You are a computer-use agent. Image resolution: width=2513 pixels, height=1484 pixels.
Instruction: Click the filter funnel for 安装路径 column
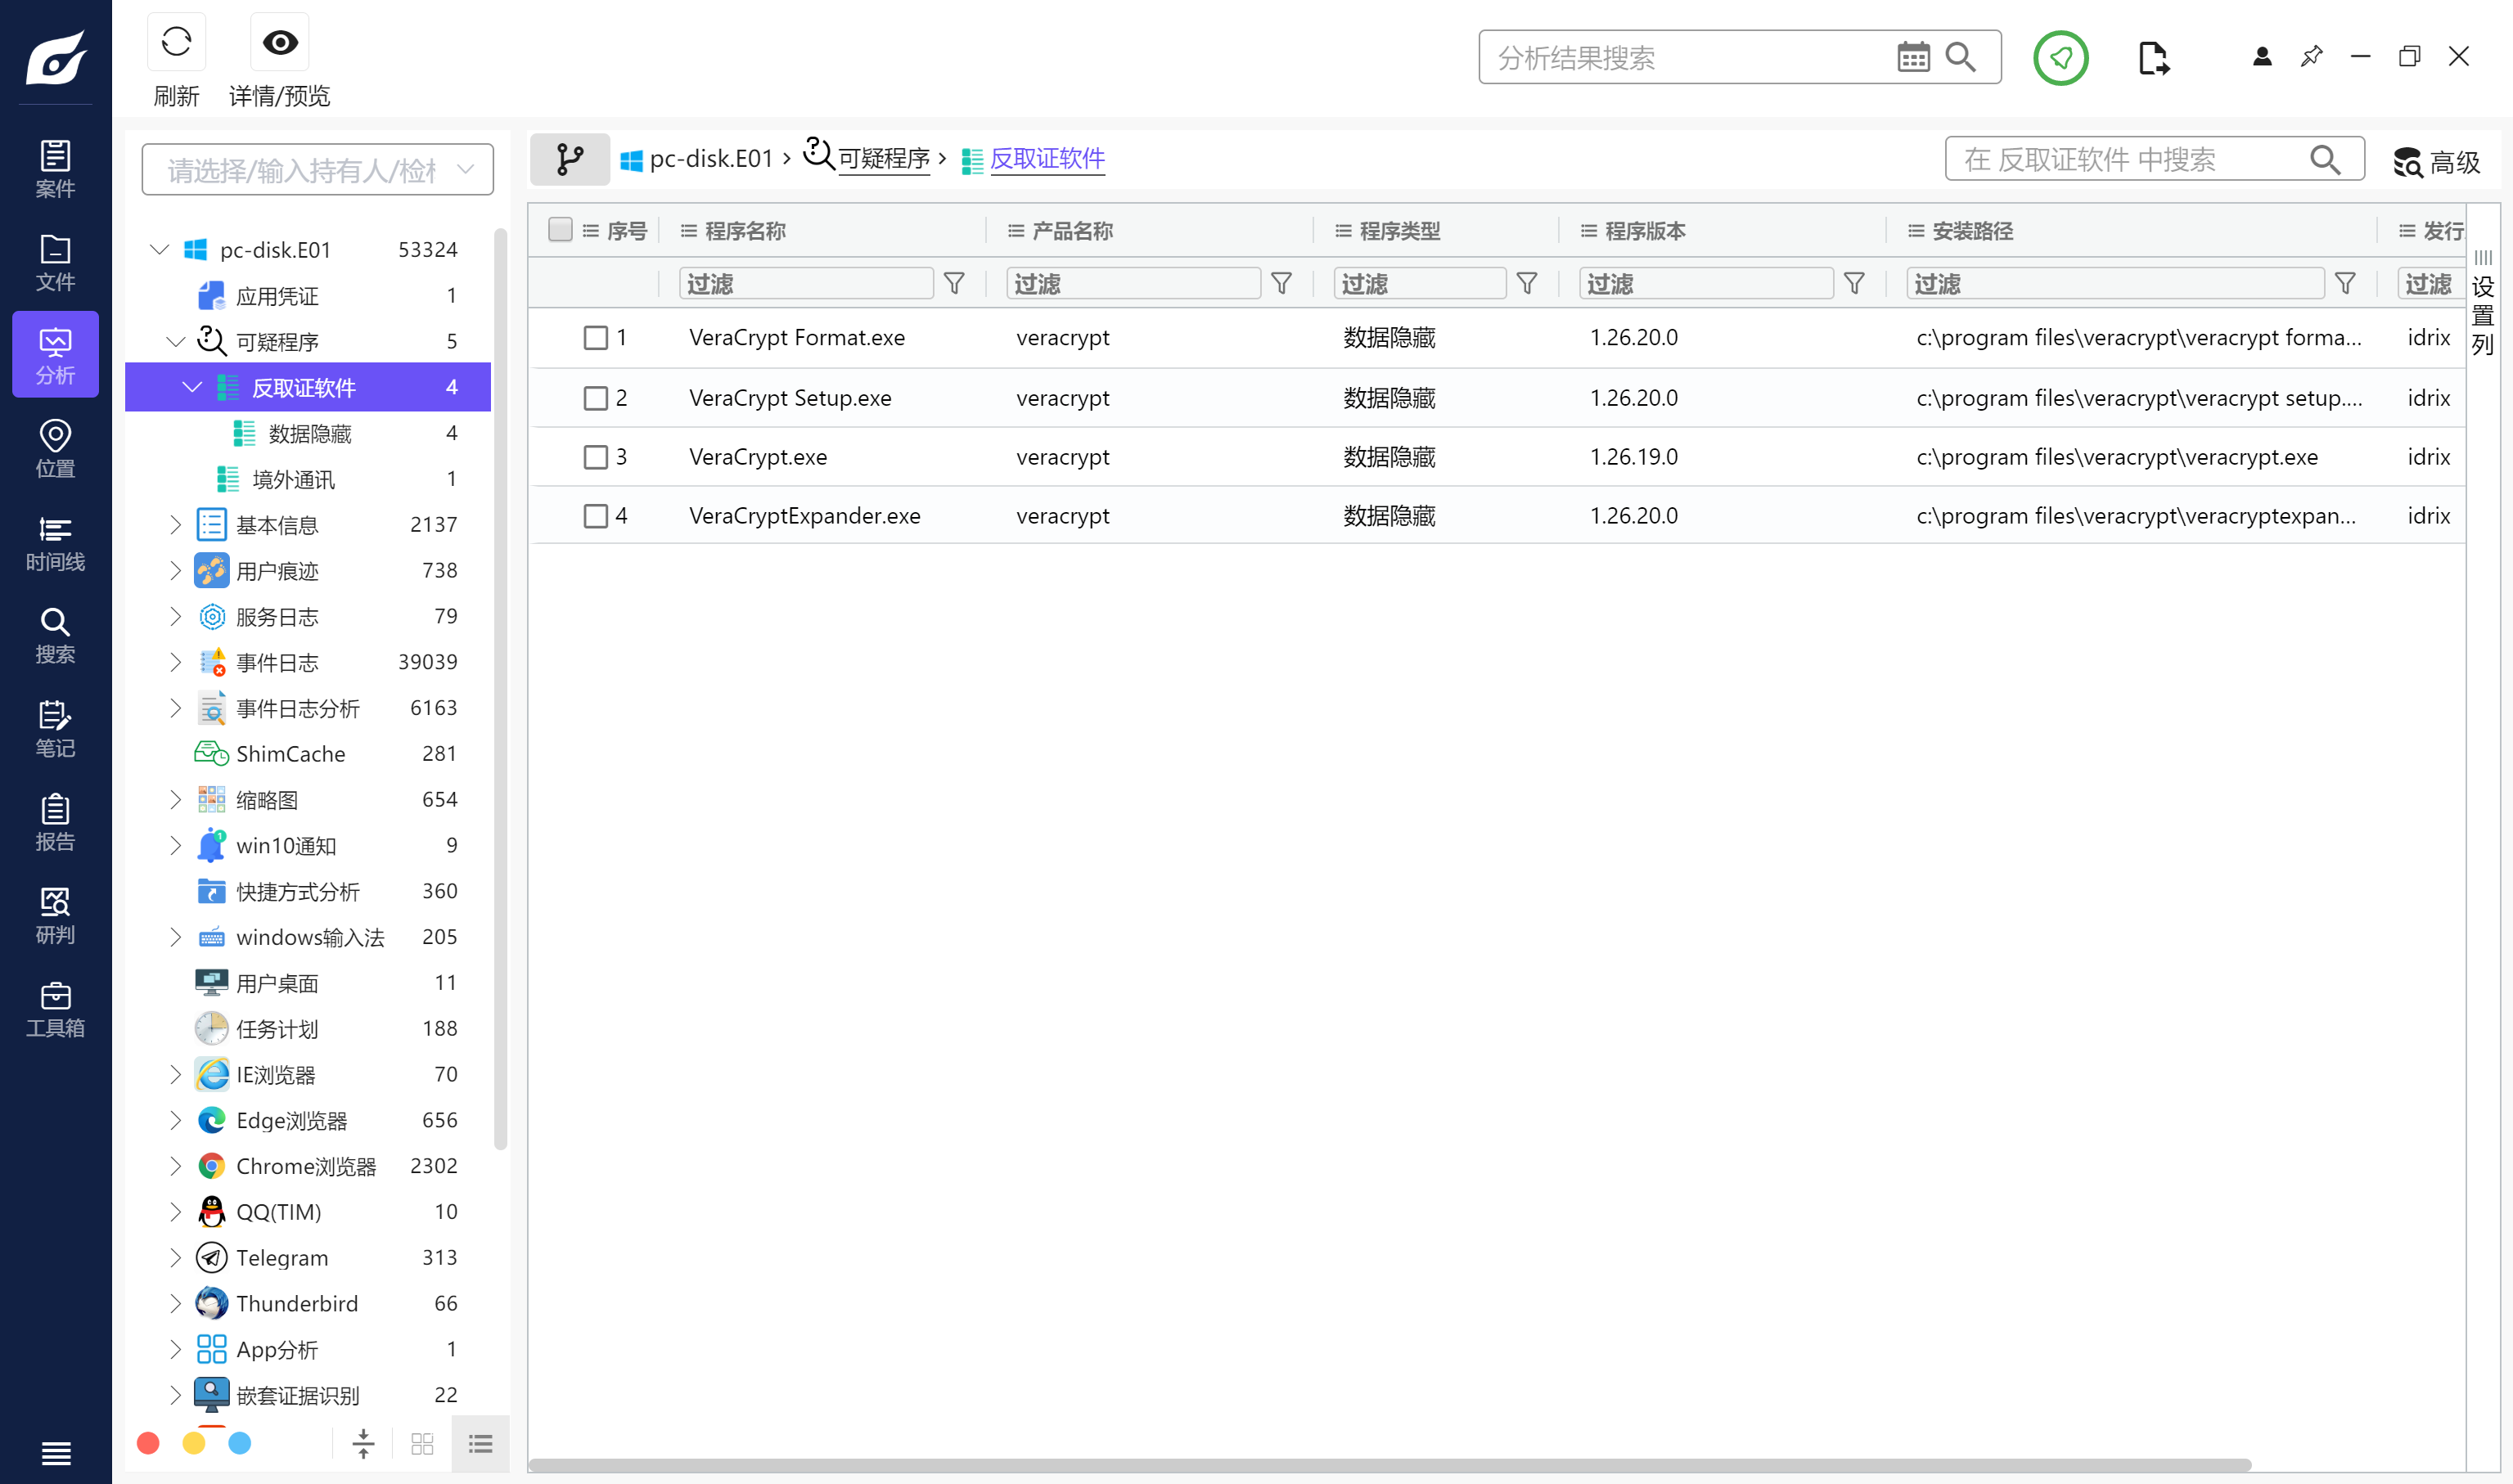[x=2346, y=284]
